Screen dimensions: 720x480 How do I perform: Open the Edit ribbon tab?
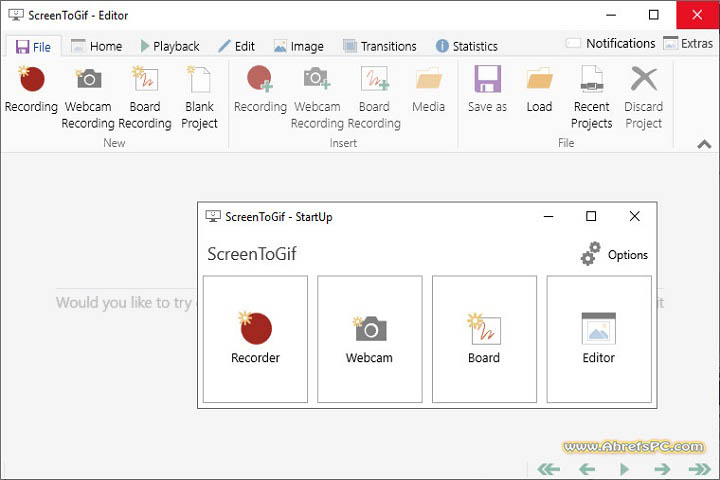[236, 46]
